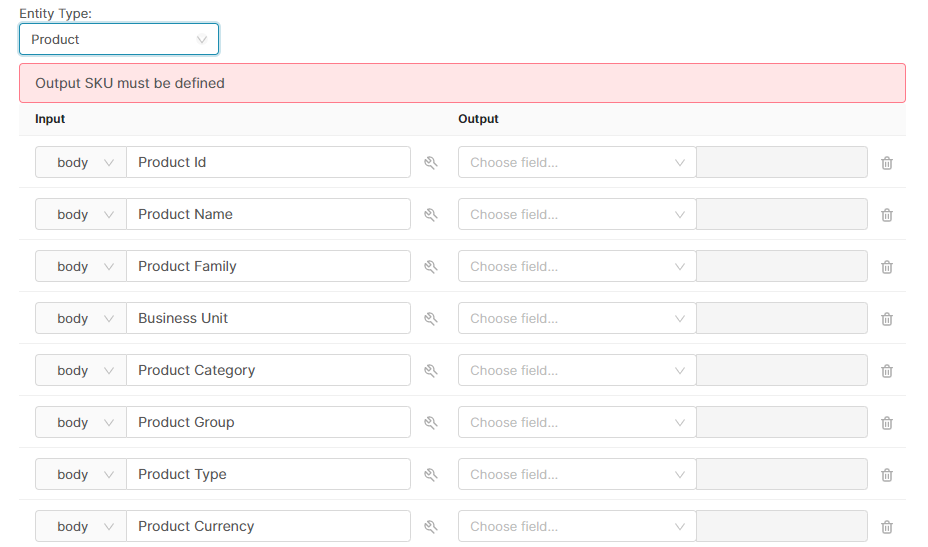This screenshot has height=547, width=928.
Task: Open the Entity Type dropdown
Action: [119, 40]
